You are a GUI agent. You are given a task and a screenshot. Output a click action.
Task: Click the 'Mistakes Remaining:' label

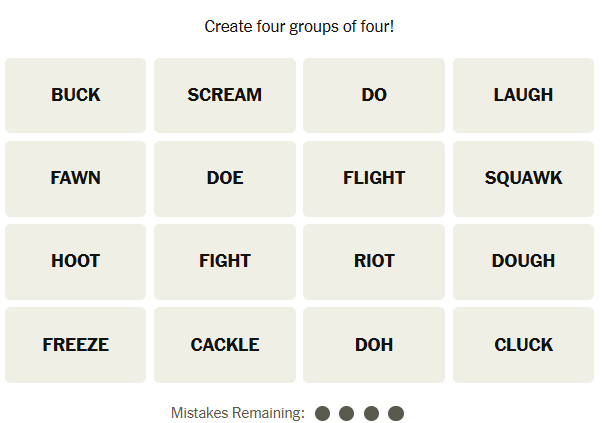click(237, 413)
